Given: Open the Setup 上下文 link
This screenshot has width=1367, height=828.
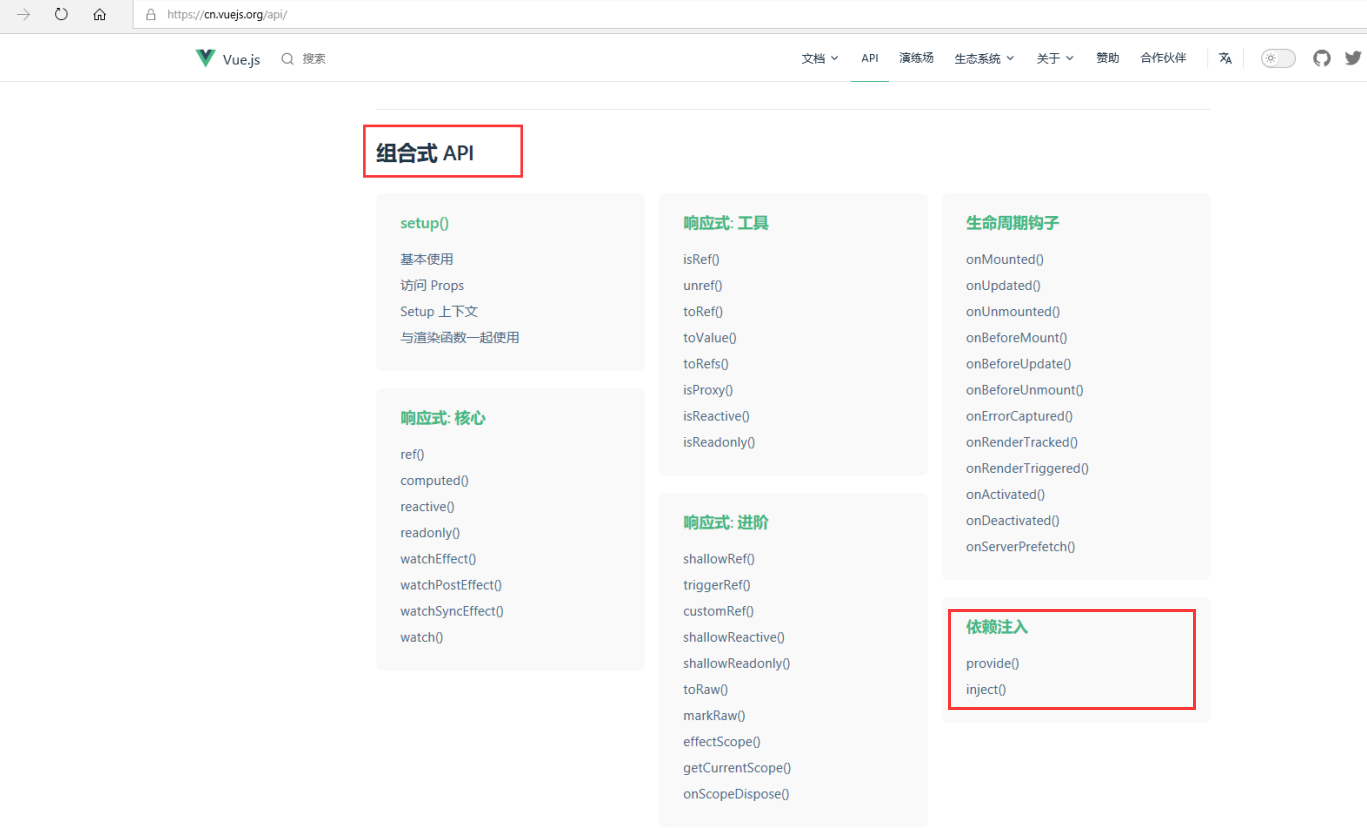Looking at the screenshot, I should click(439, 311).
